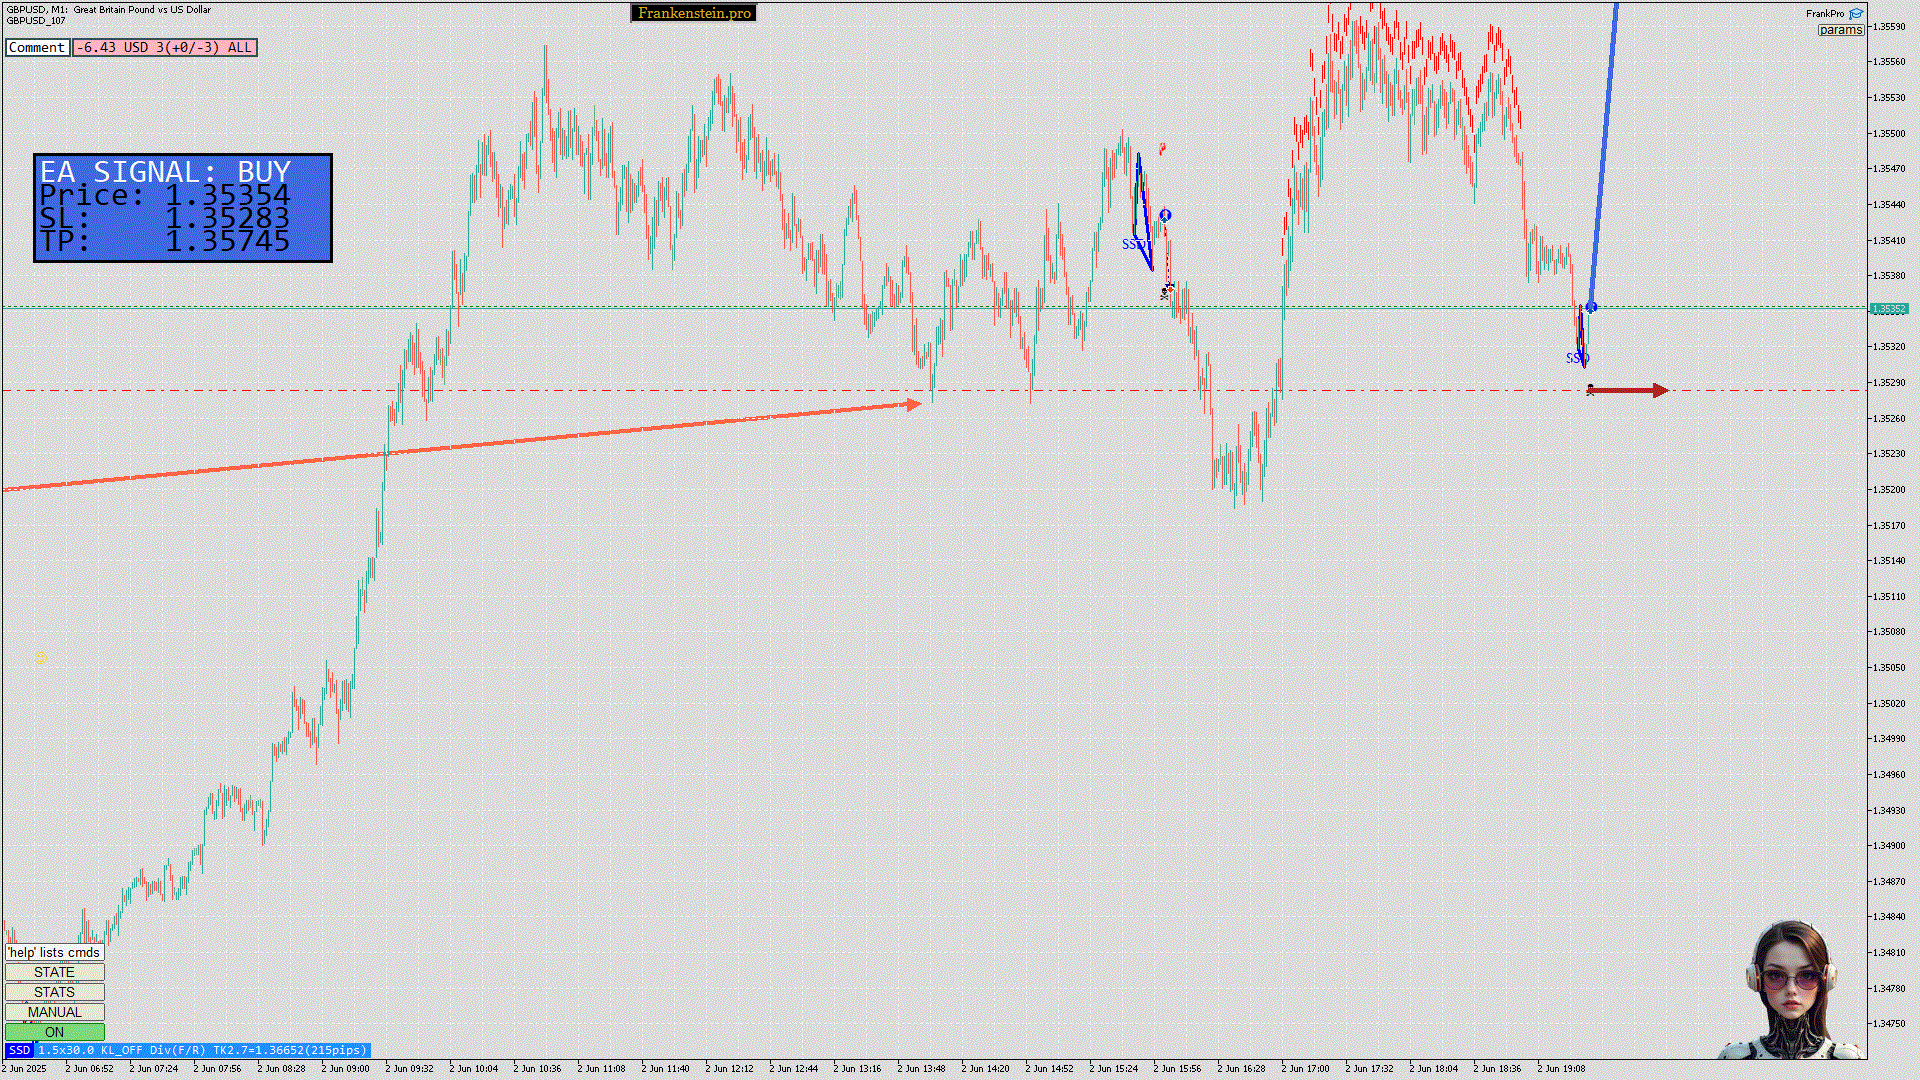Click the blue SSD strategy label in the bottom status bar
Screen dimensions: 1920x1080
19,1050
